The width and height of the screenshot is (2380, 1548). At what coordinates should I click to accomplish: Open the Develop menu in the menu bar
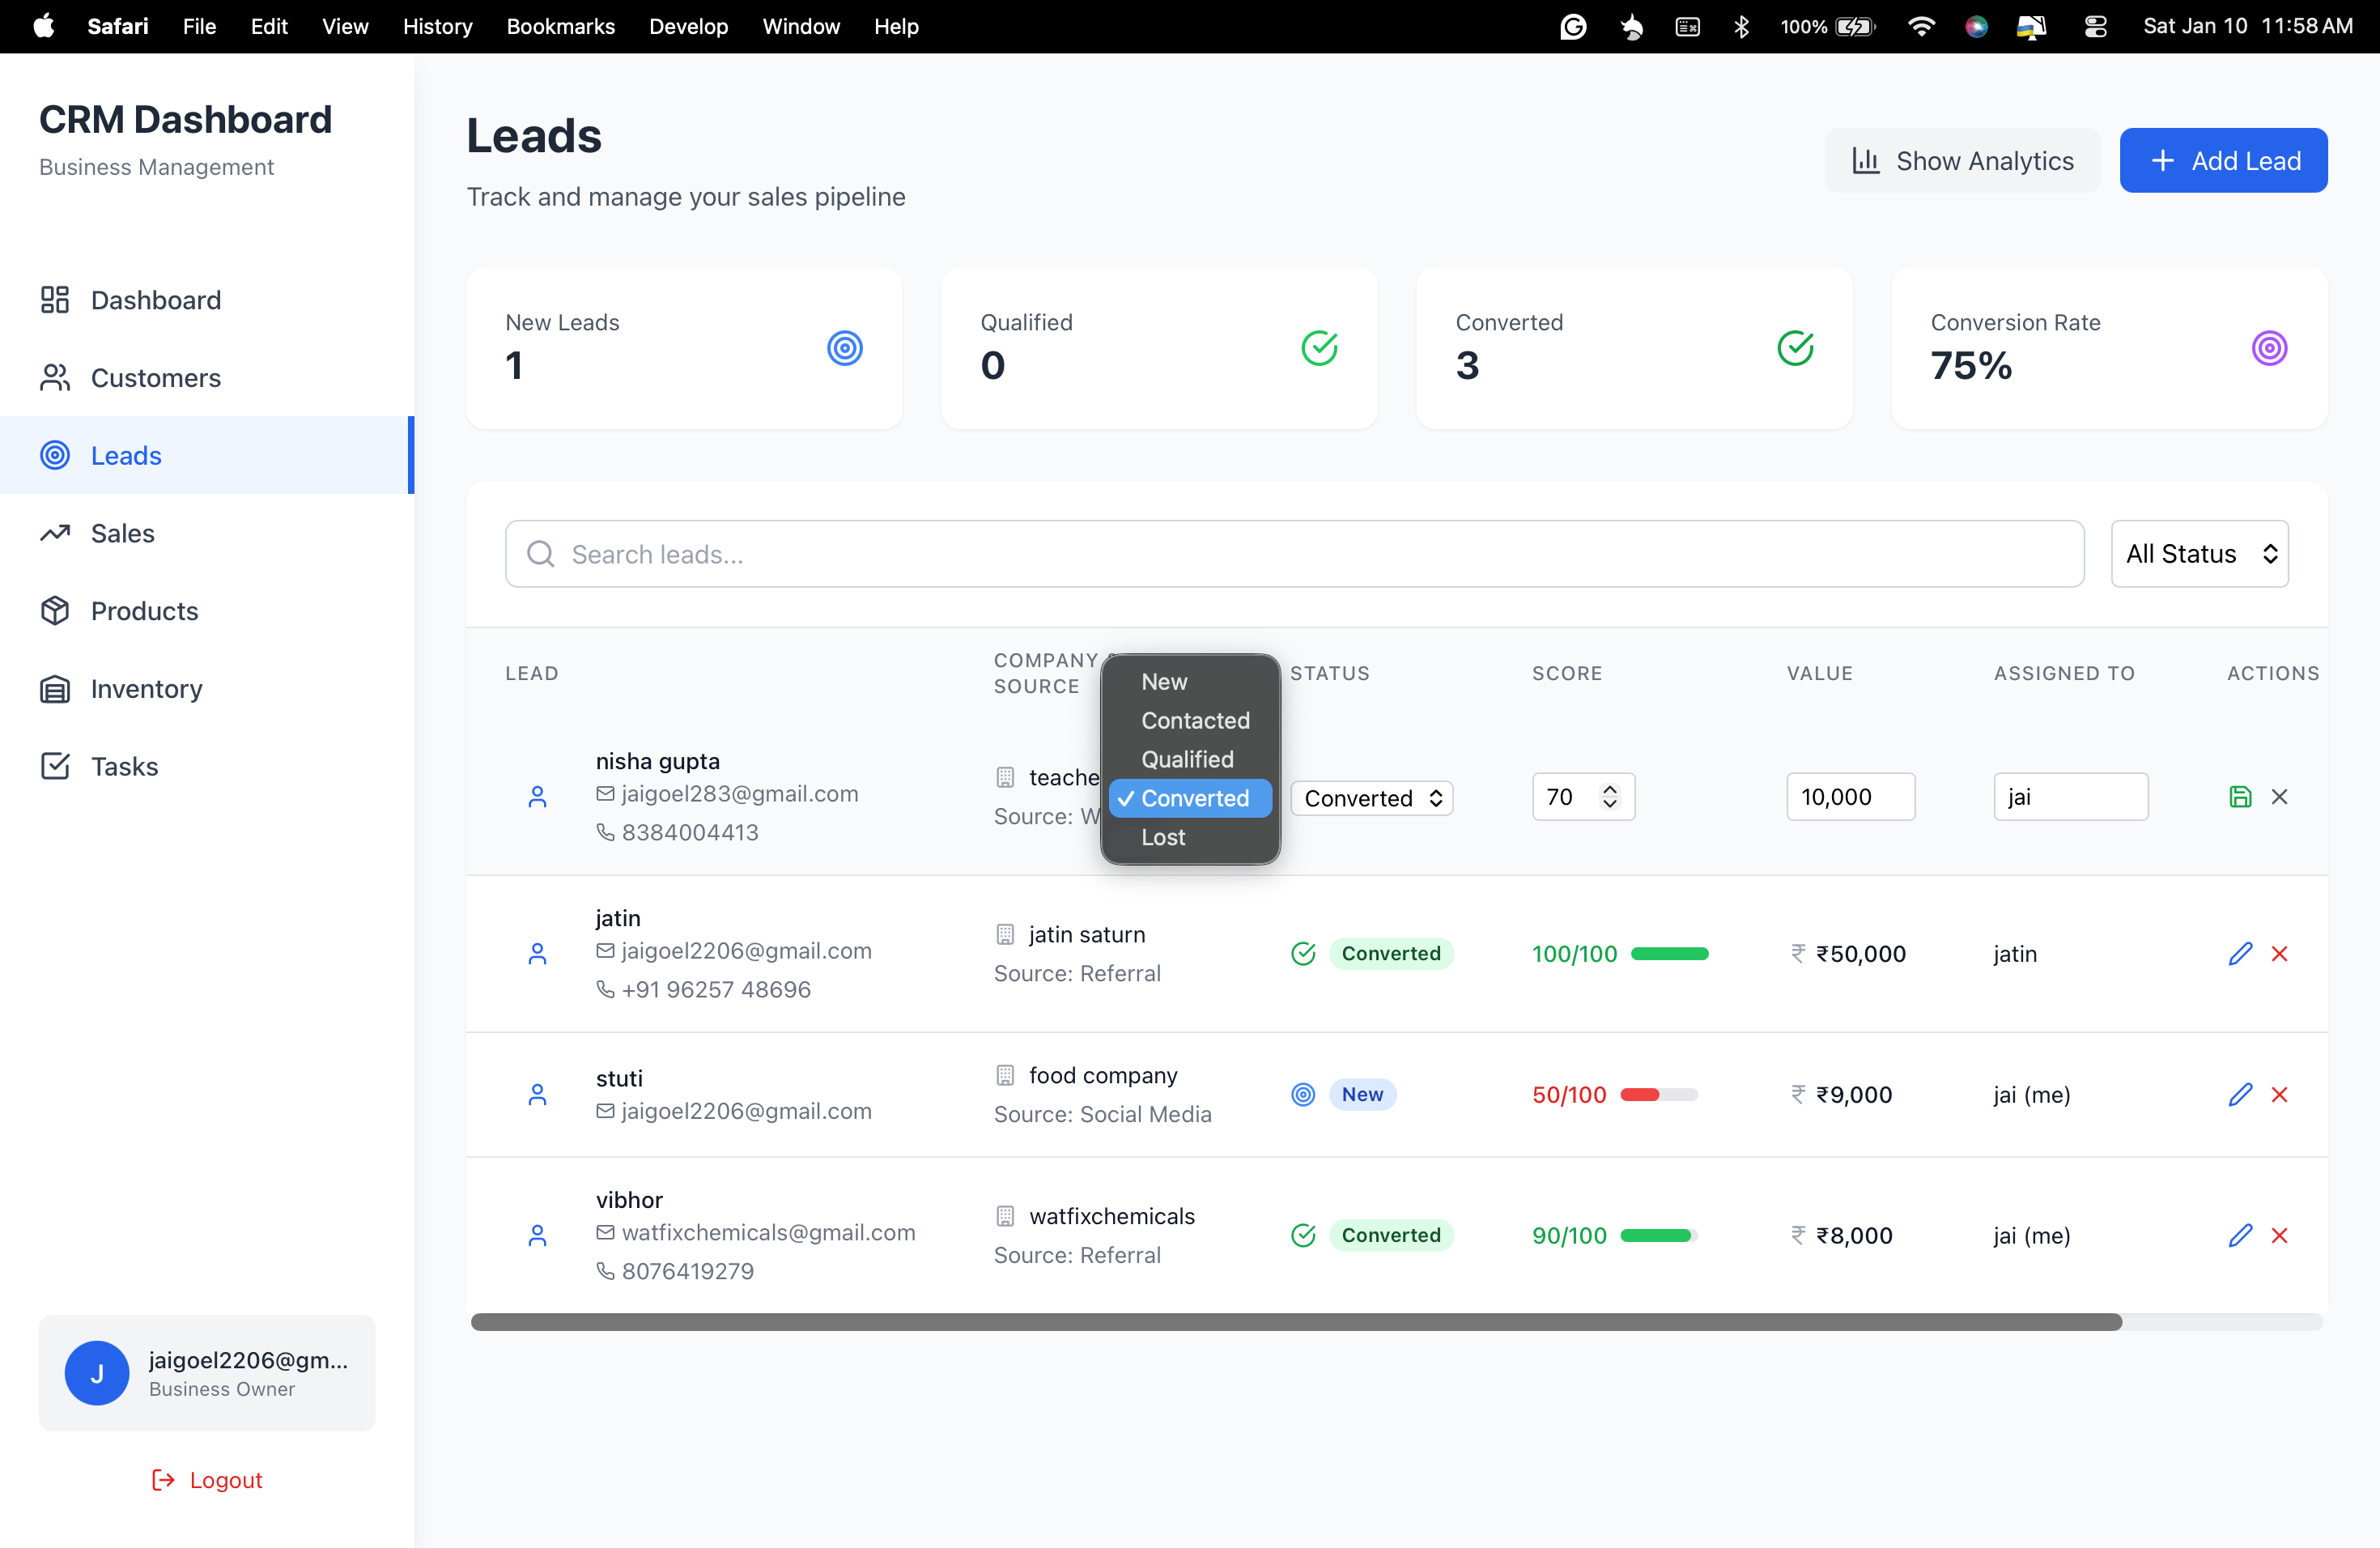(688, 26)
